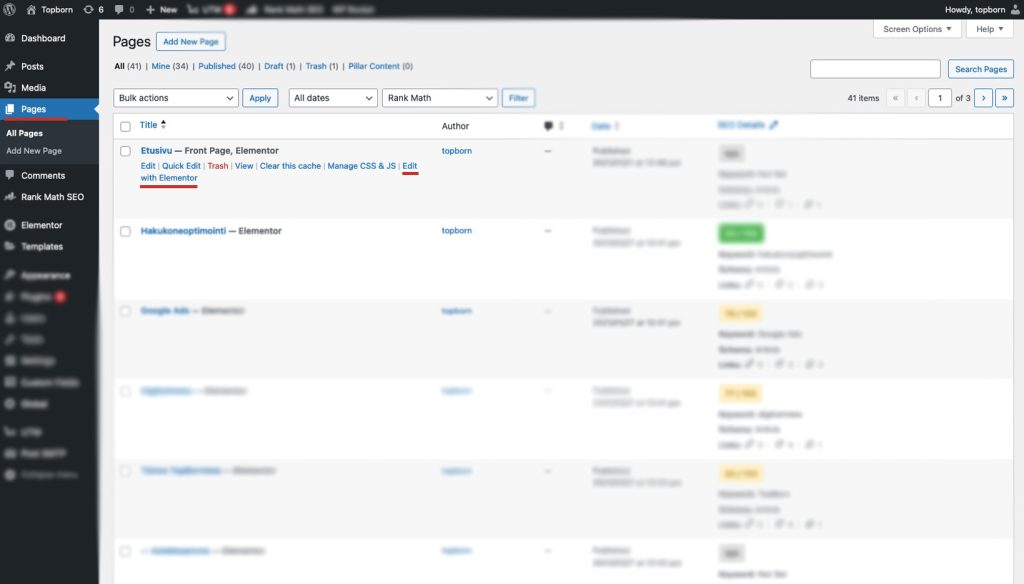Click current page number field
Screen dimensions: 1024x584
pos(940,97)
